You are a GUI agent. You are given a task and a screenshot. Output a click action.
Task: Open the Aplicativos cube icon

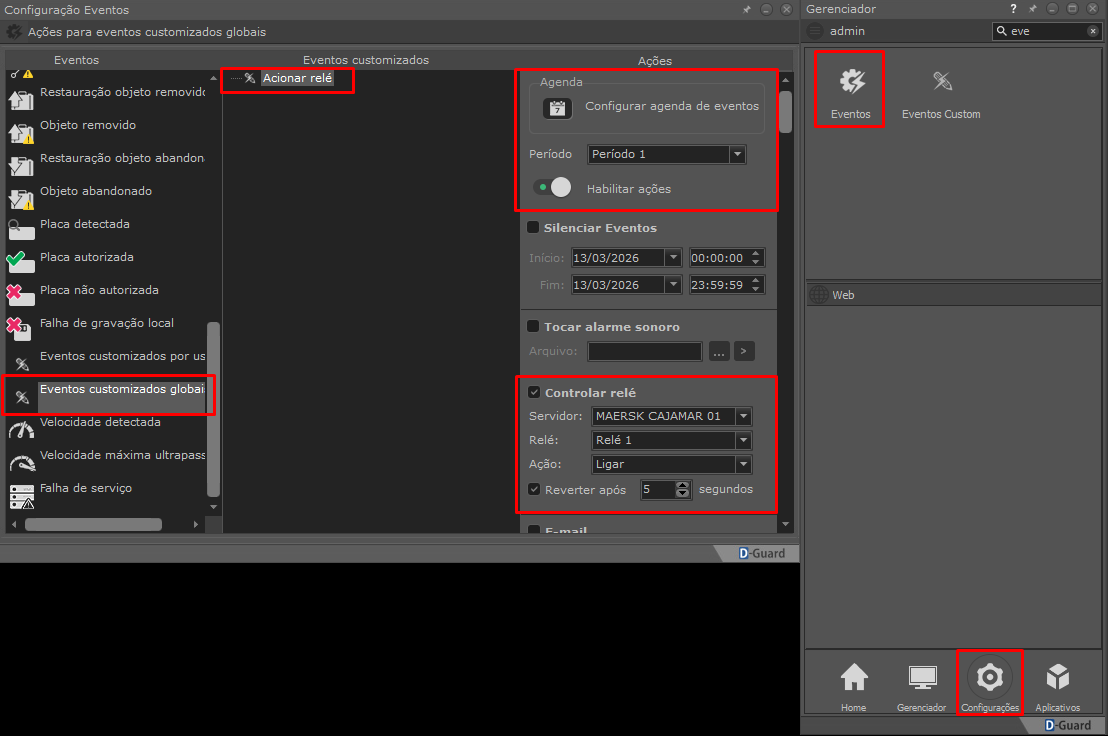(x=1057, y=679)
